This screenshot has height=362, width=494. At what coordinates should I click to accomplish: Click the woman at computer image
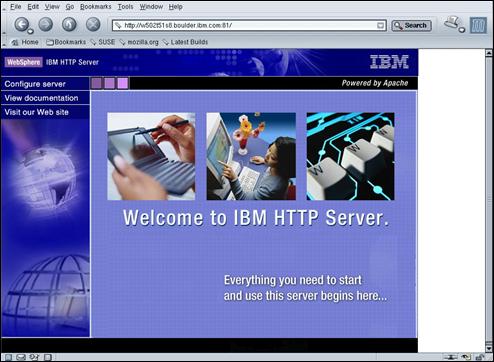[x=251, y=156]
